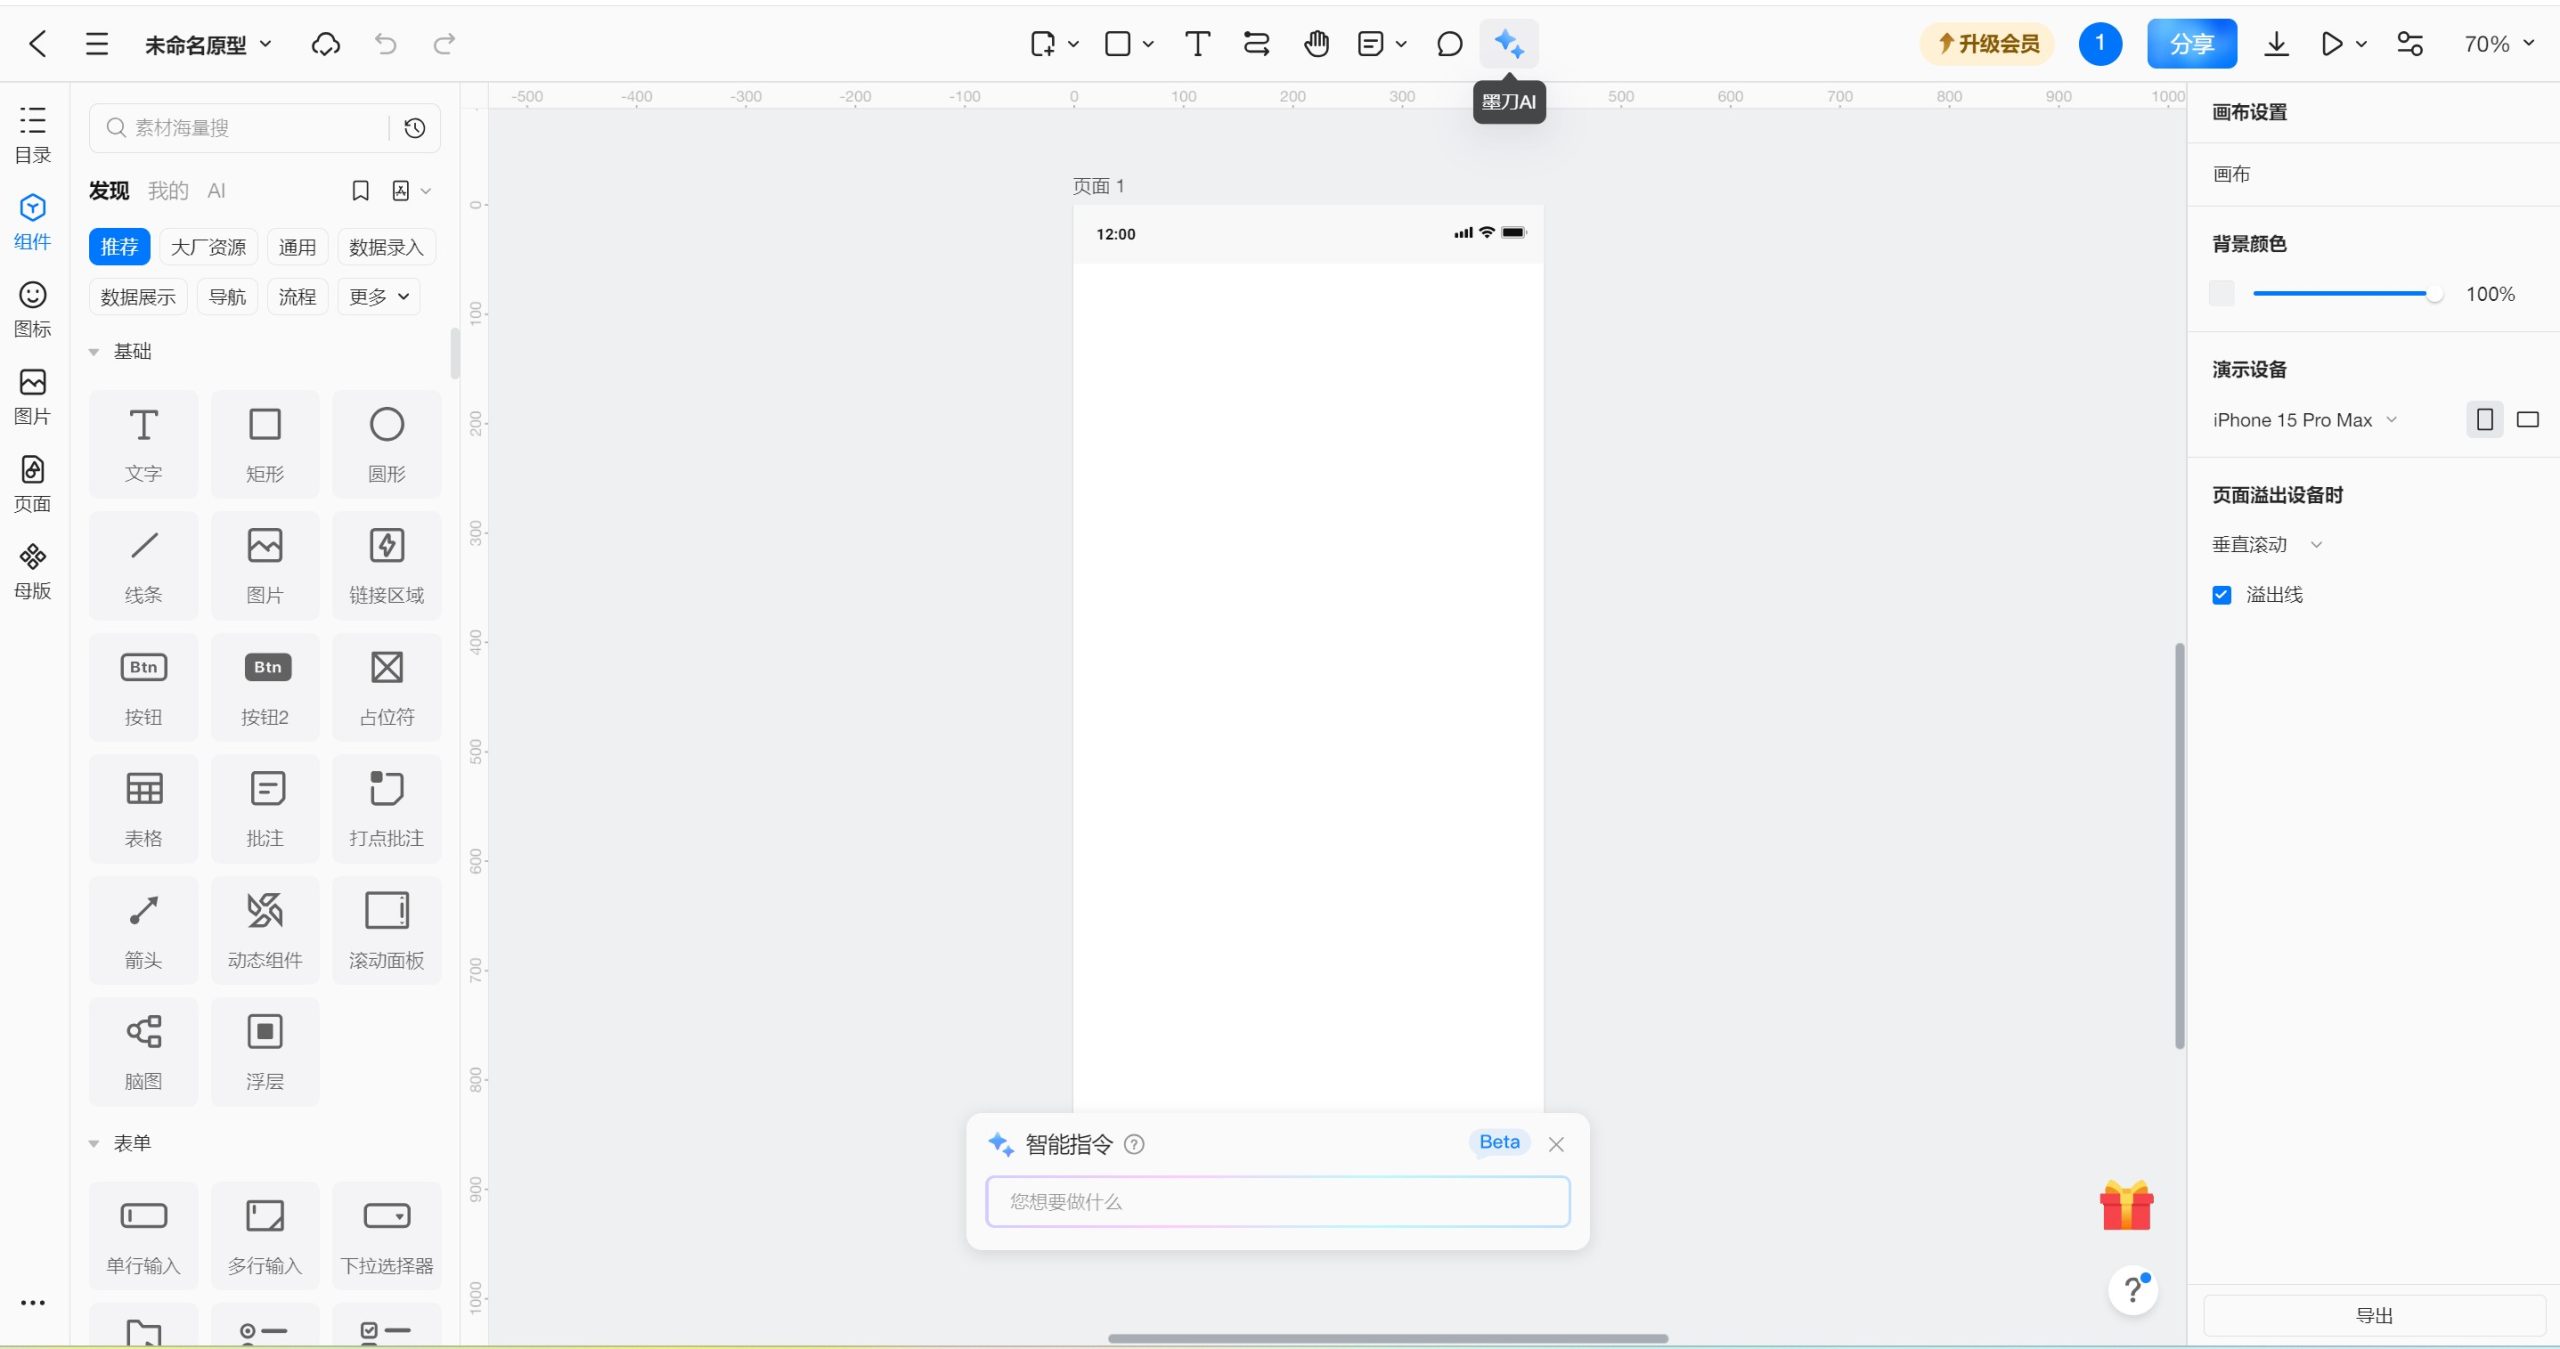
Task: Select the hand pan tool
Action: [1316, 44]
